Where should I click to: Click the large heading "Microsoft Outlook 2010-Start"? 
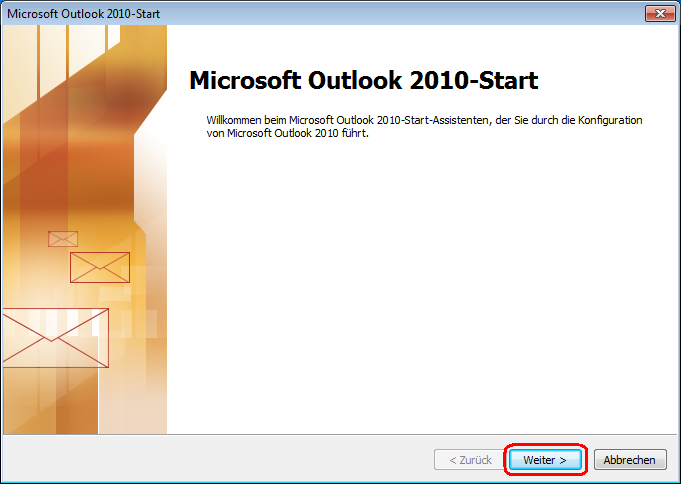pos(364,80)
